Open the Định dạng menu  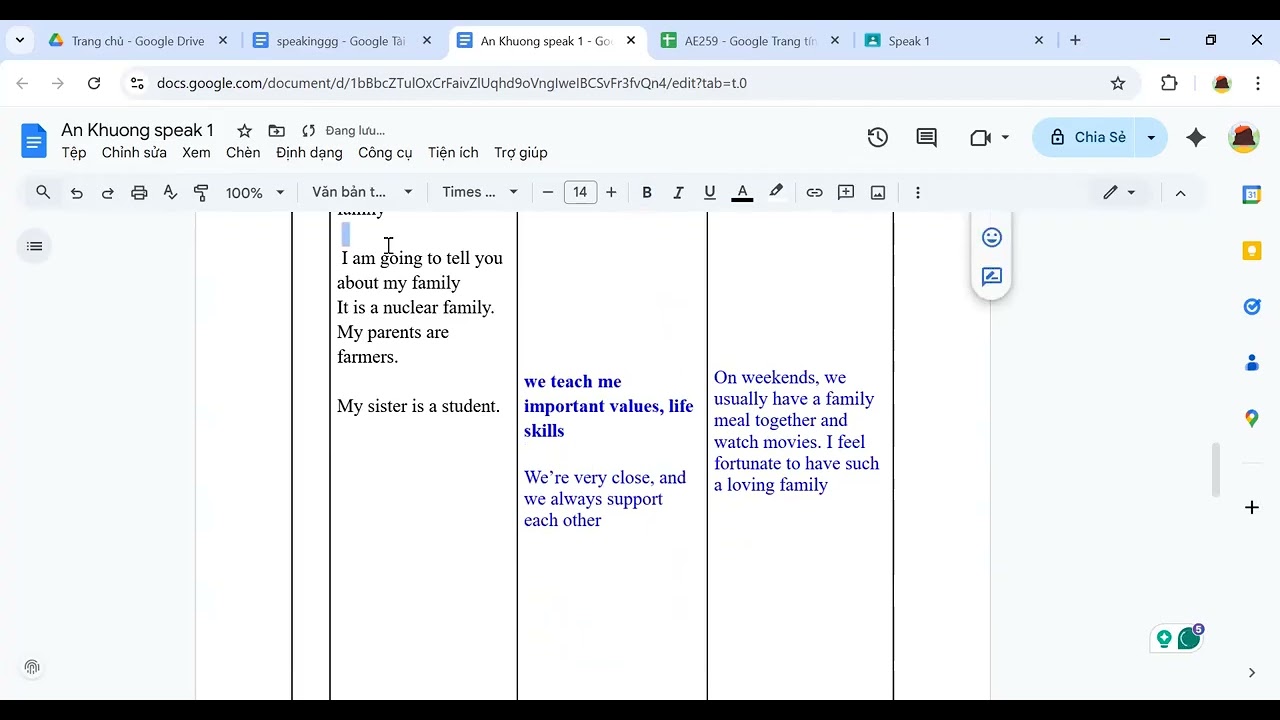(309, 153)
